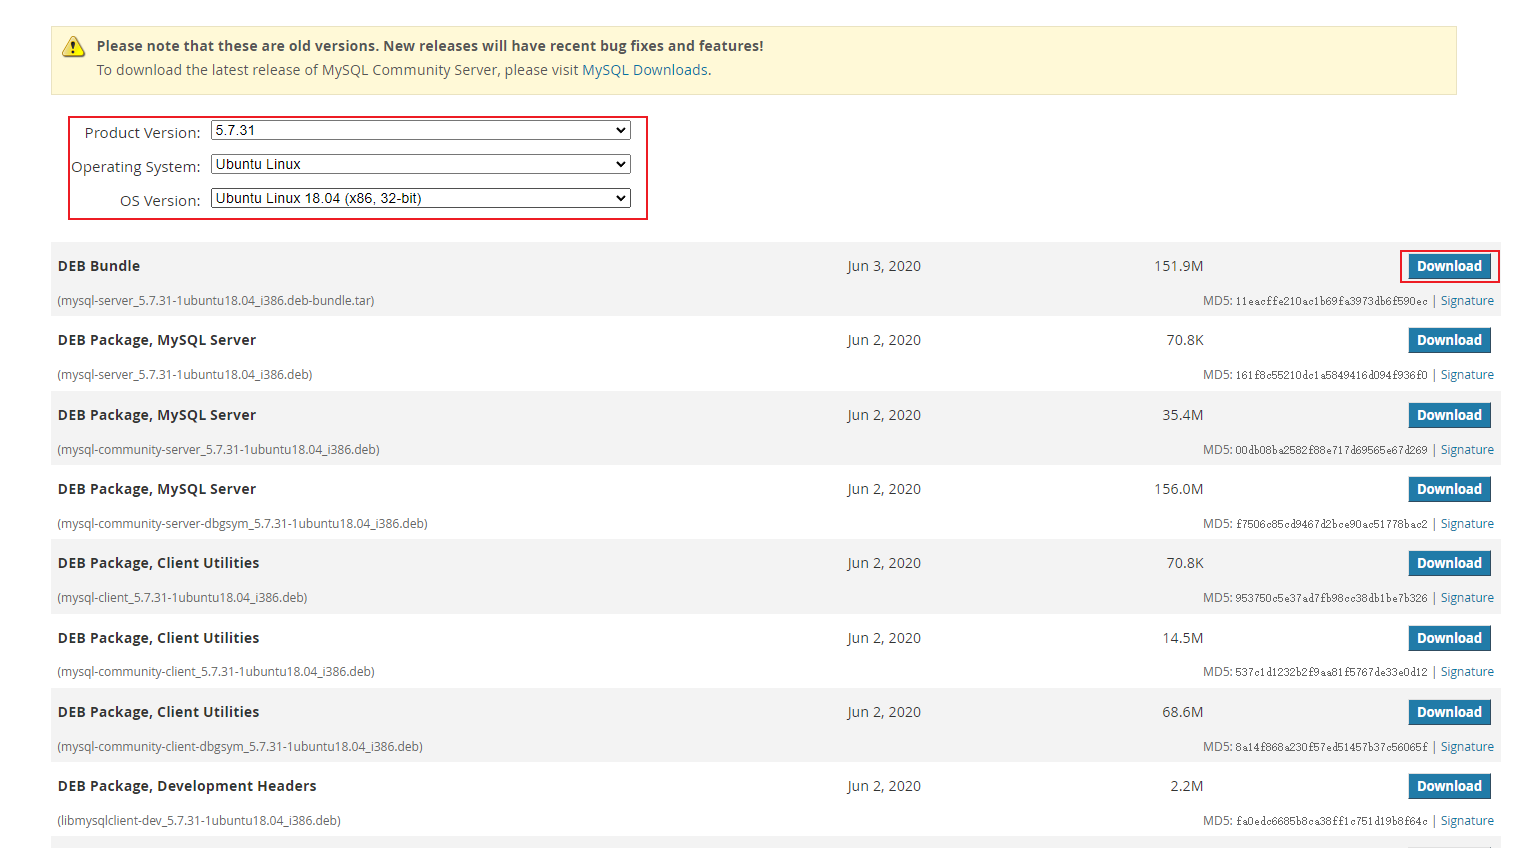Download the Development Headers package

(x=1449, y=786)
